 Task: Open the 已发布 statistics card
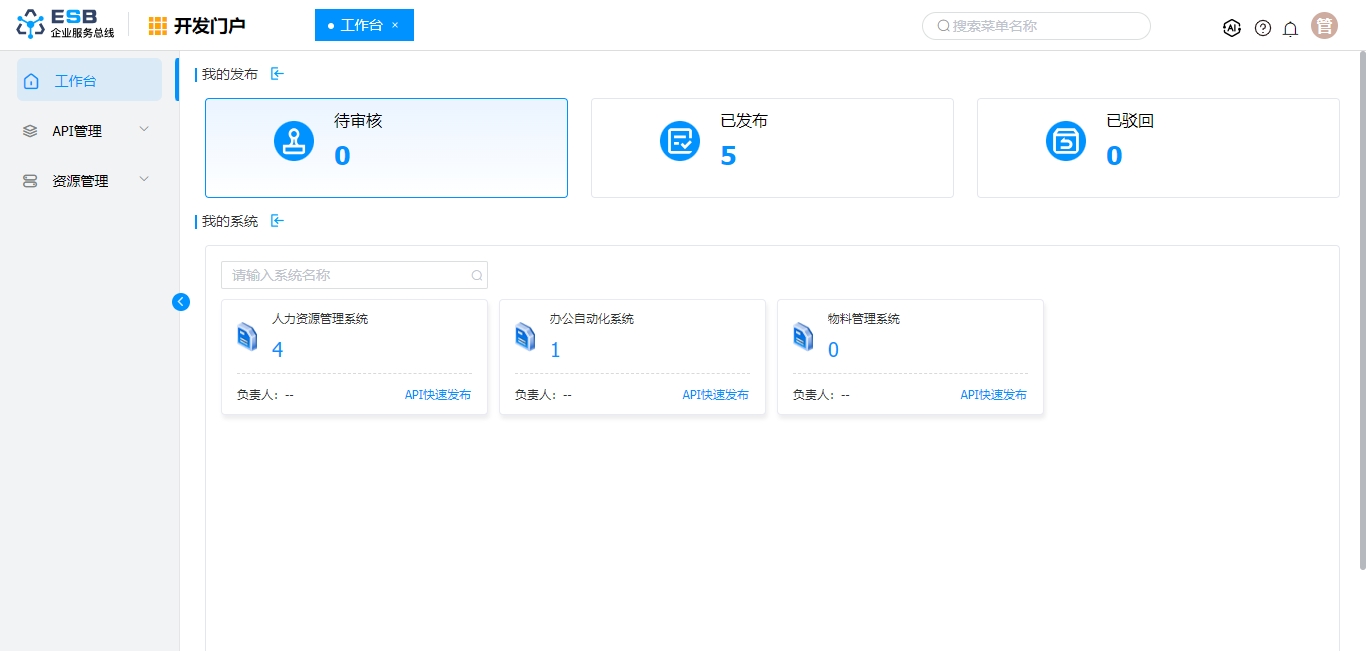[772, 148]
